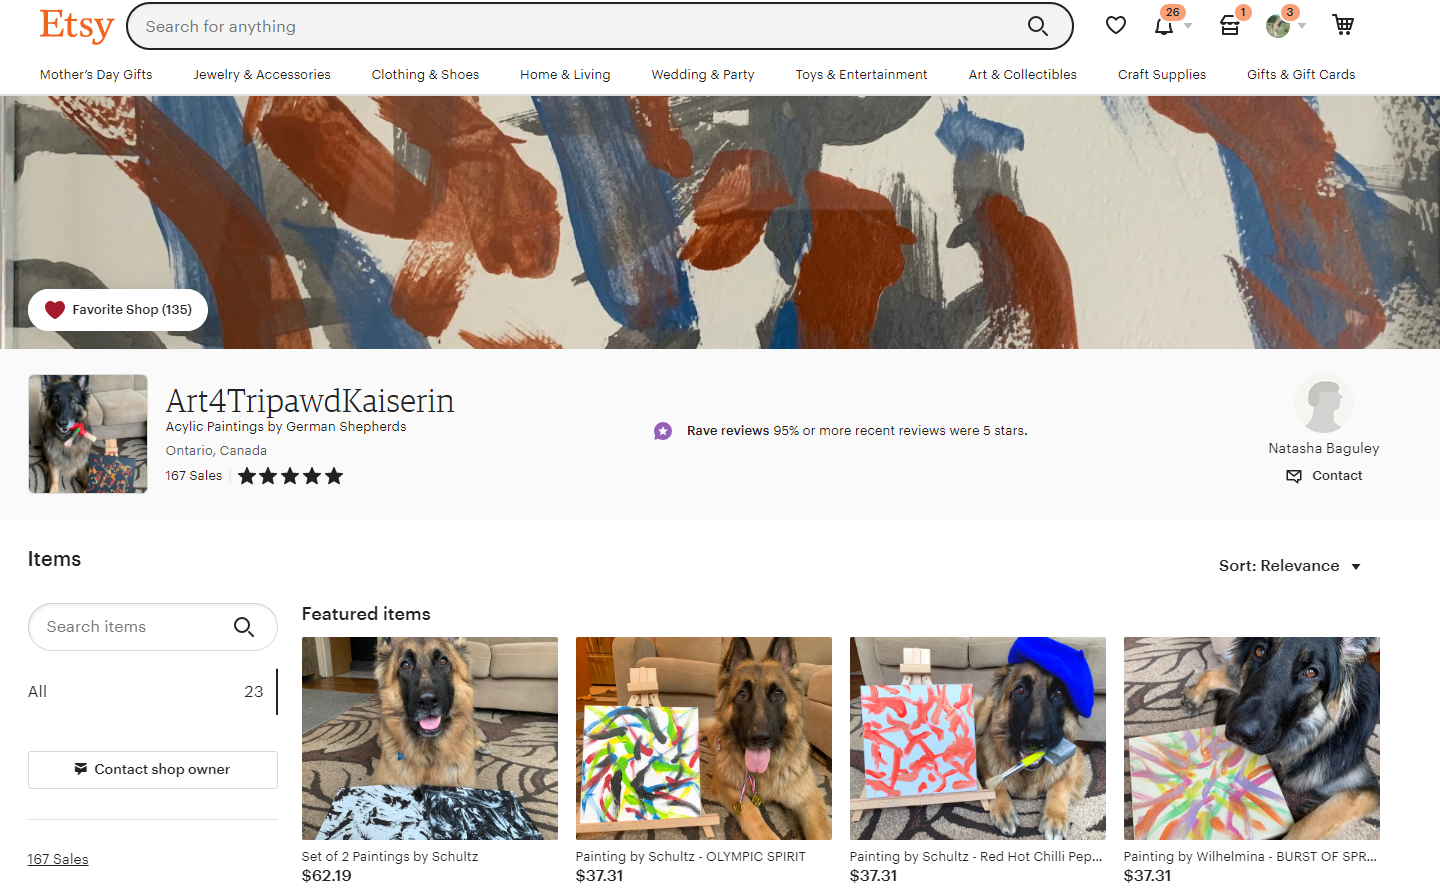The image size is (1440, 889).
Task: Open Mother's Day Gifts category
Action: point(96,74)
